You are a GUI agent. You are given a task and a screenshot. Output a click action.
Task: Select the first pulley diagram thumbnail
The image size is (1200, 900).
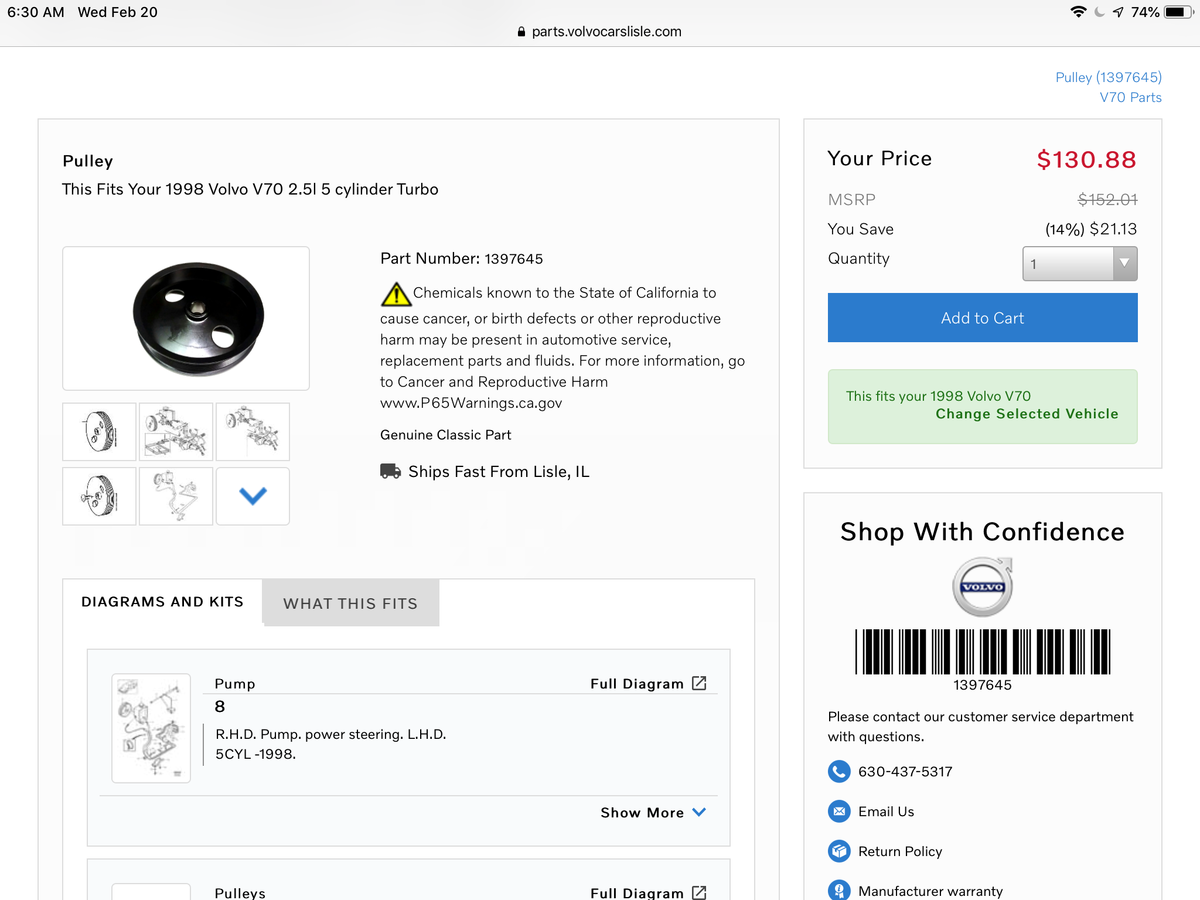click(99, 432)
